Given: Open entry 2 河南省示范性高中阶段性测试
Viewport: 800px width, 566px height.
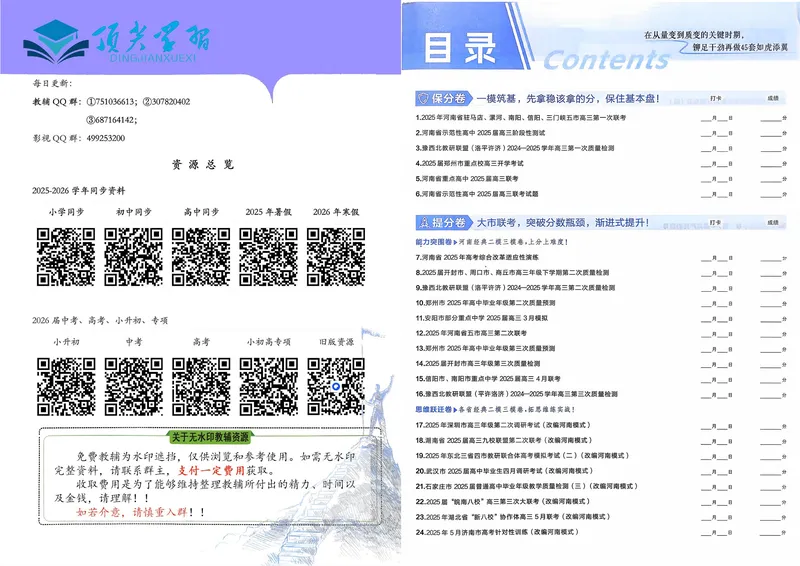Looking at the screenshot, I should pyautogui.click(x=480, y=133).
